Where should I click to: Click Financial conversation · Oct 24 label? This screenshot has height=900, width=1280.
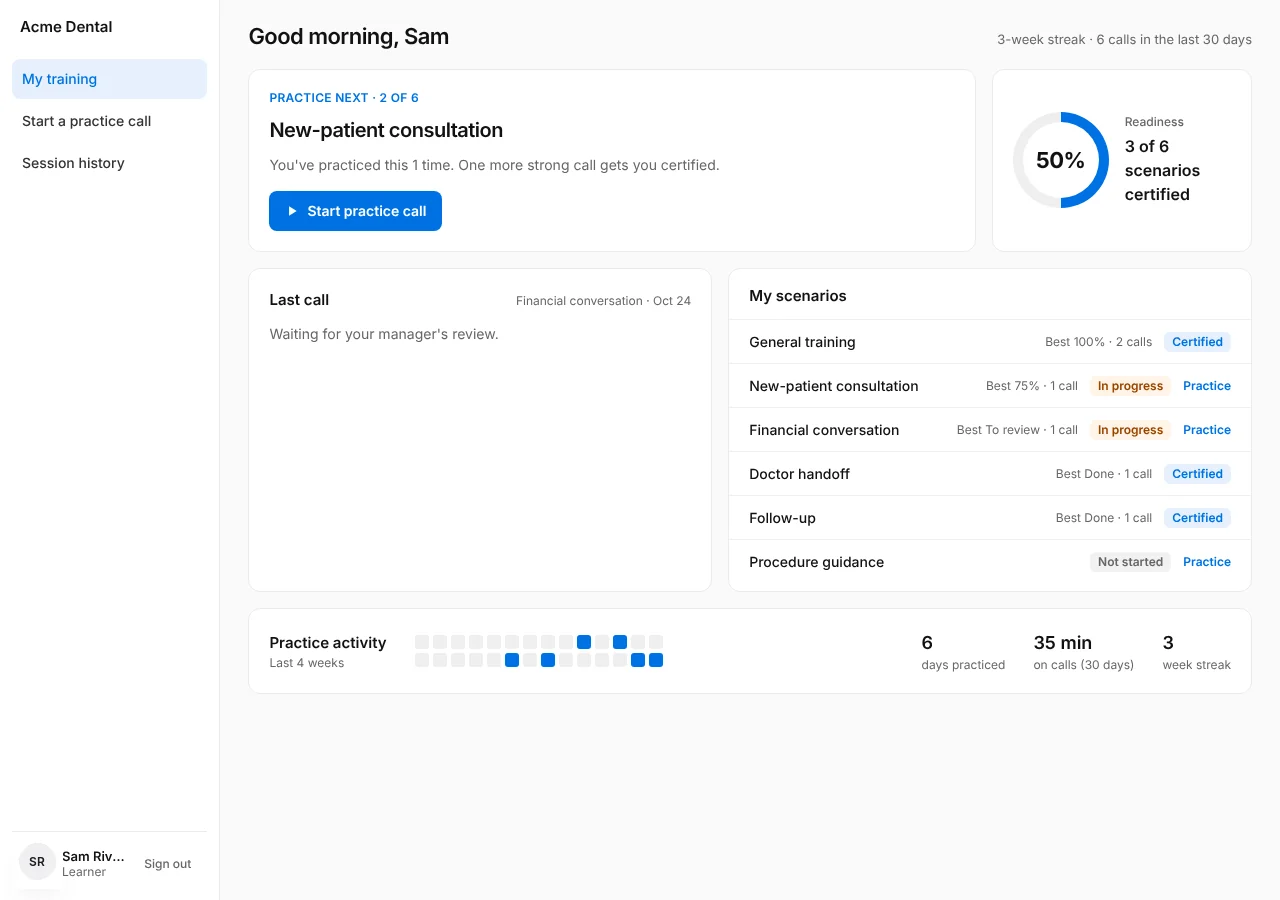click(x=603, y=301)
